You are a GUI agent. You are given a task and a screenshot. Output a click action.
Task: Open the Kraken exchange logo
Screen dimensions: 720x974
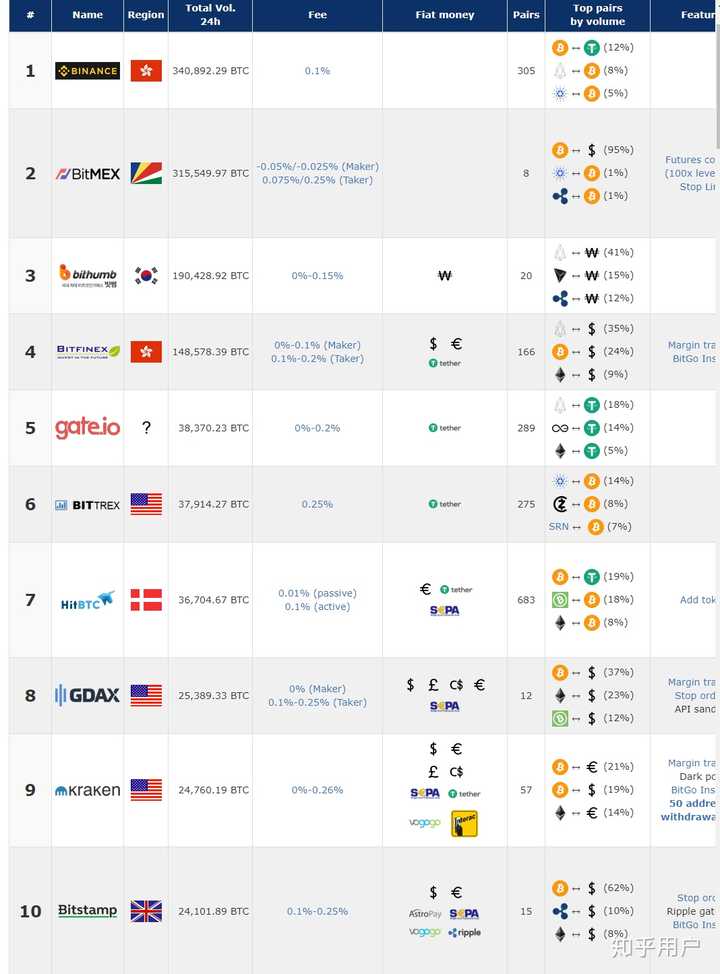[88, 790]
